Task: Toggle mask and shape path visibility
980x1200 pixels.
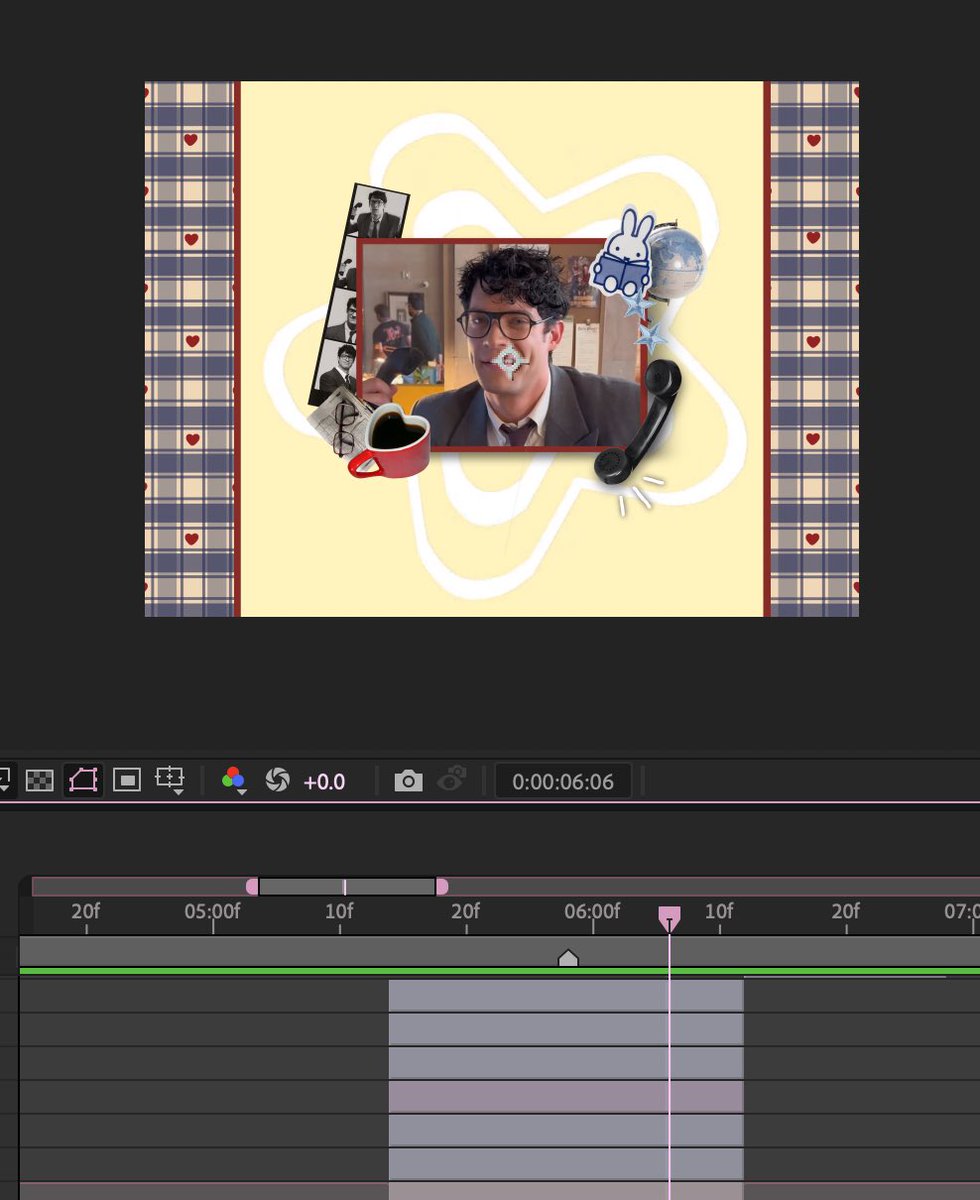Action: click(83, 780)
